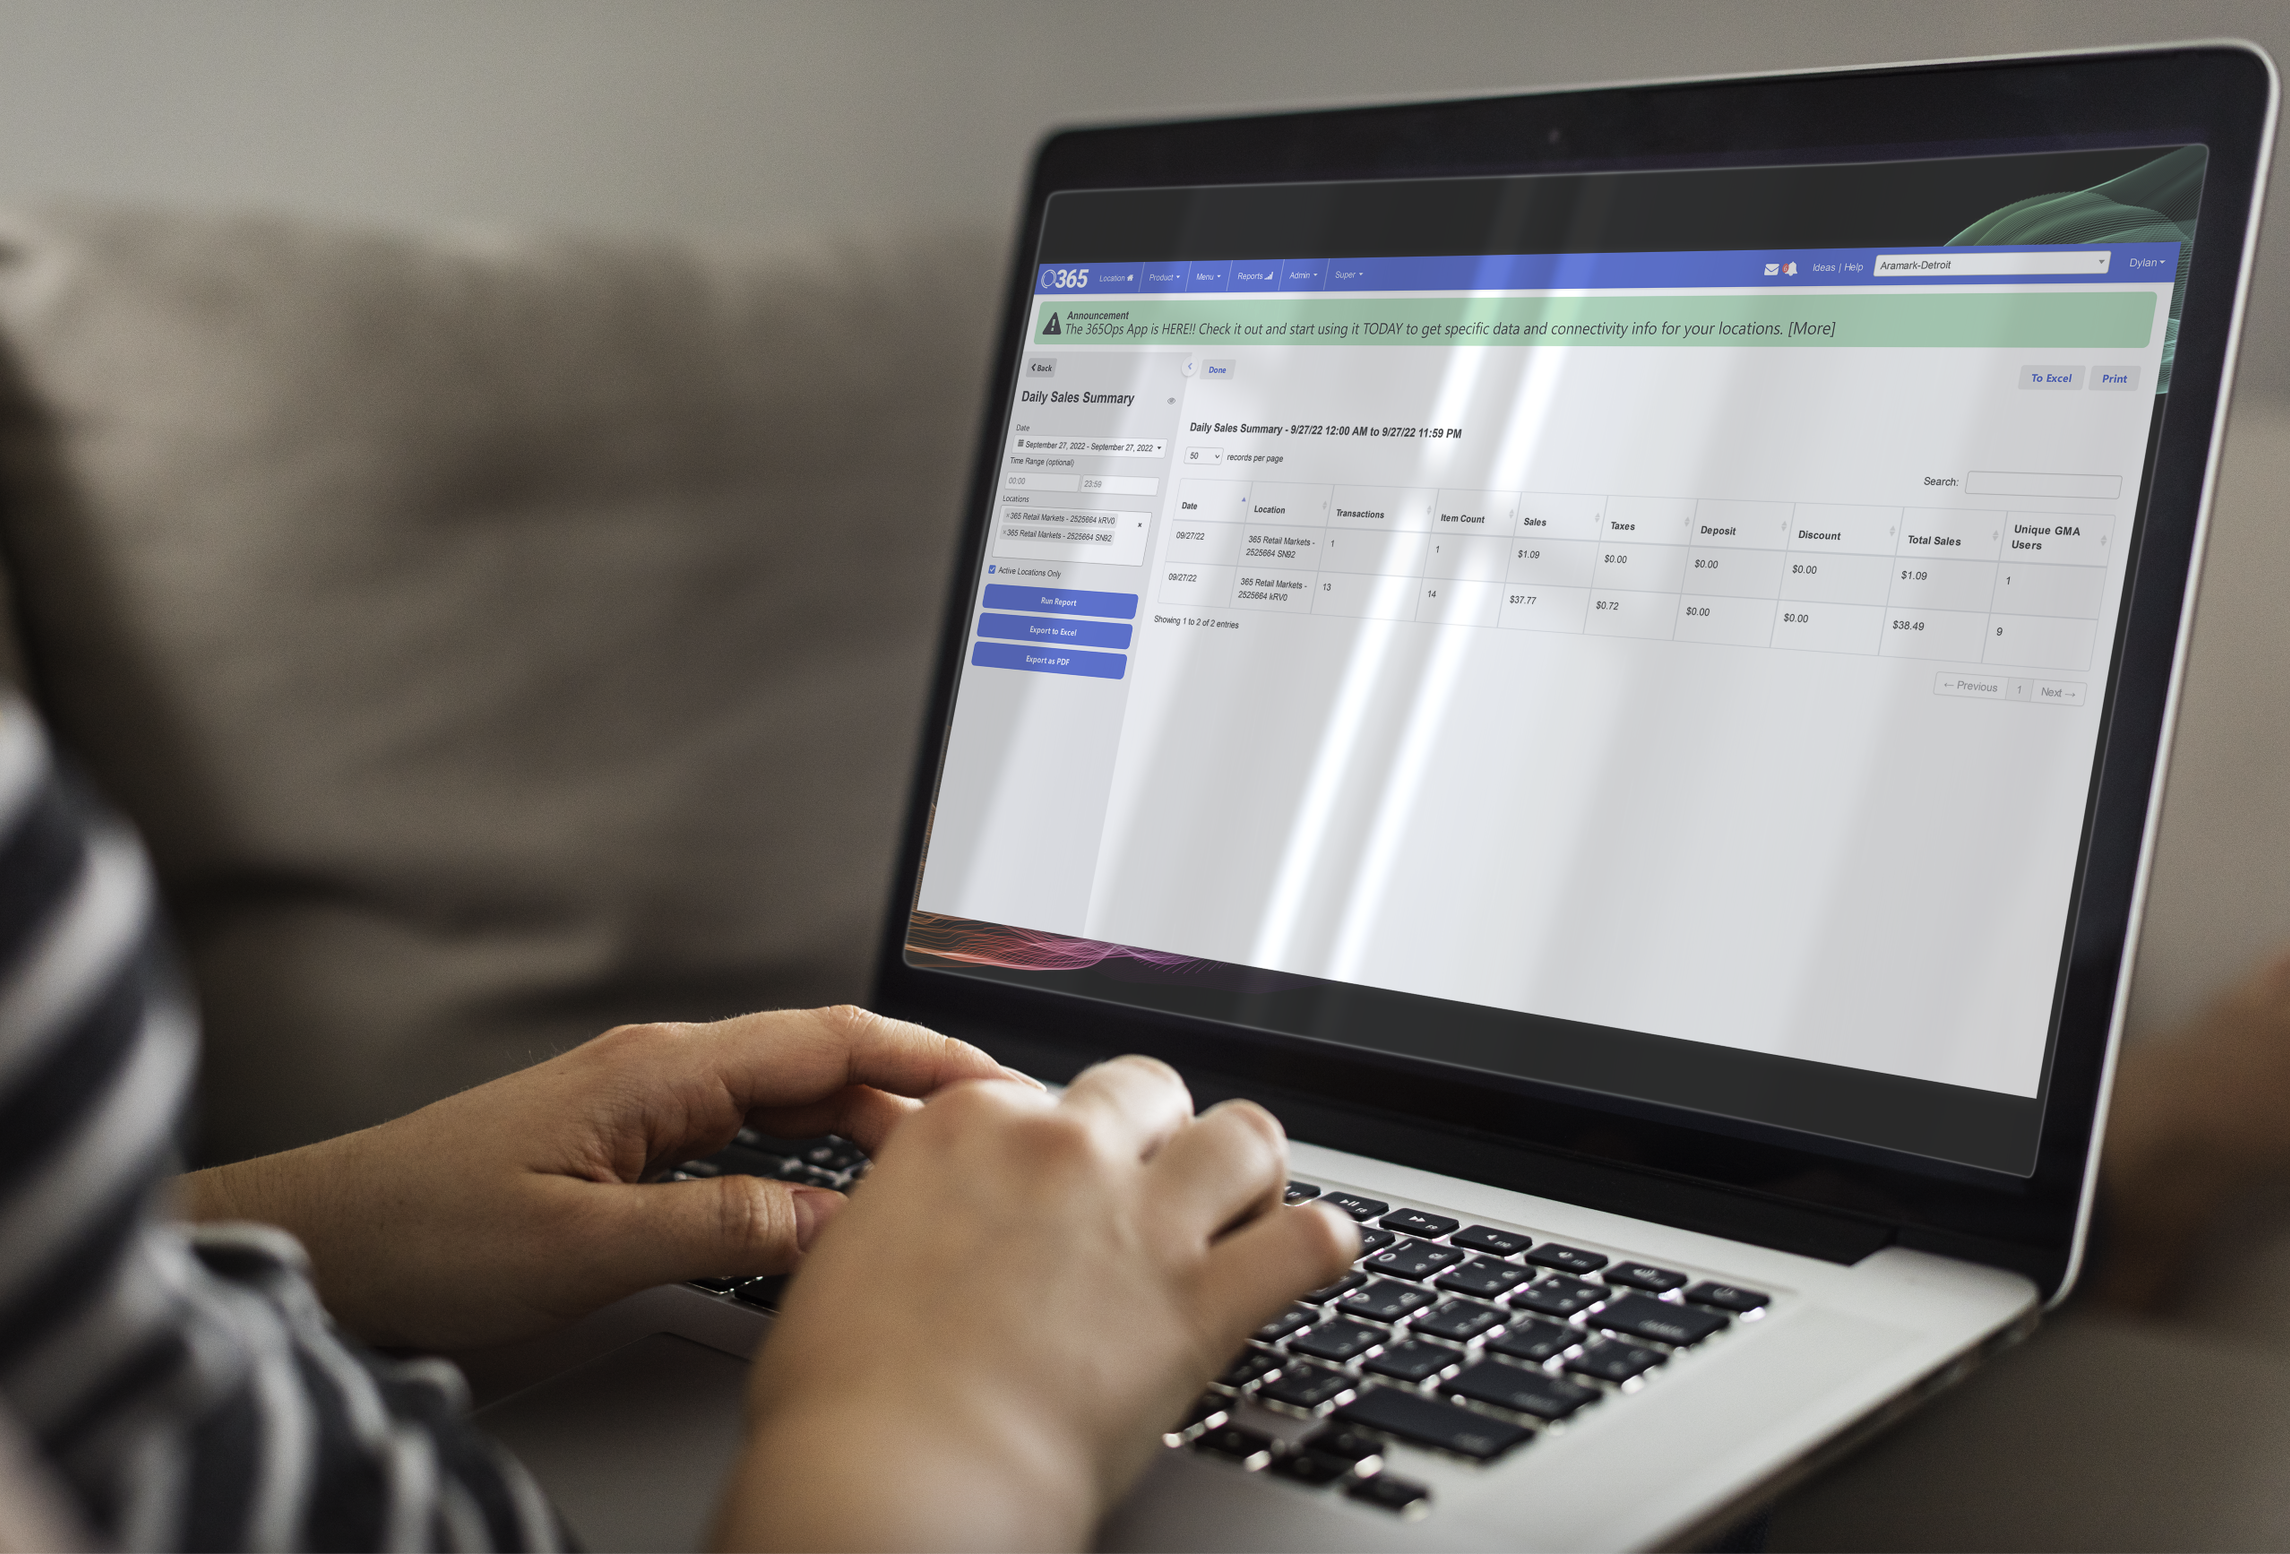Screen dimensions: 2290x1554
Task: Click the Done button icon
Action: tap(1215, 369)
